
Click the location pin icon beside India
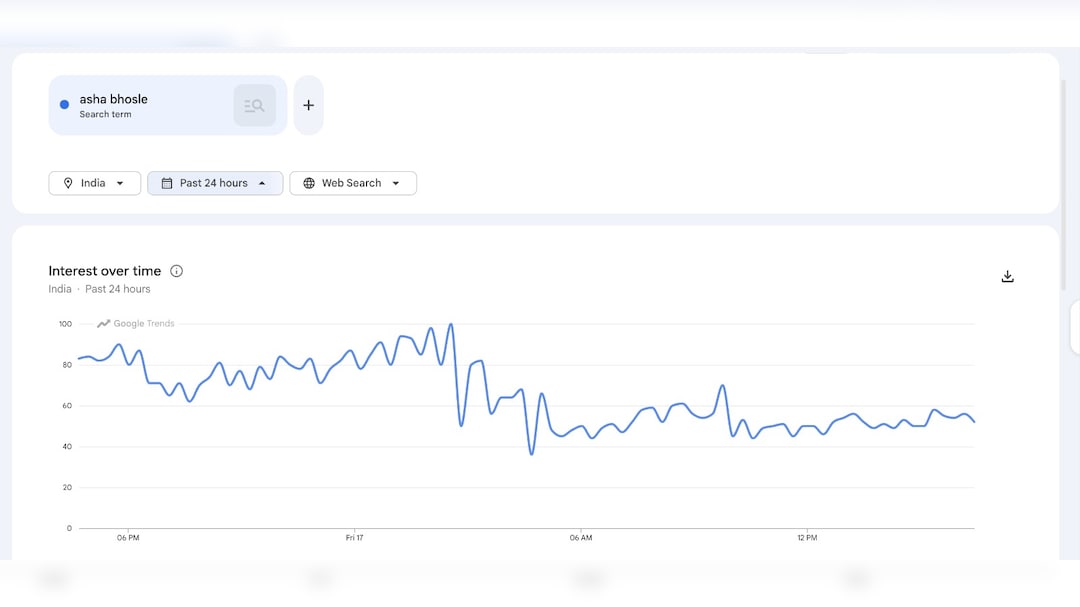(68, 183)
